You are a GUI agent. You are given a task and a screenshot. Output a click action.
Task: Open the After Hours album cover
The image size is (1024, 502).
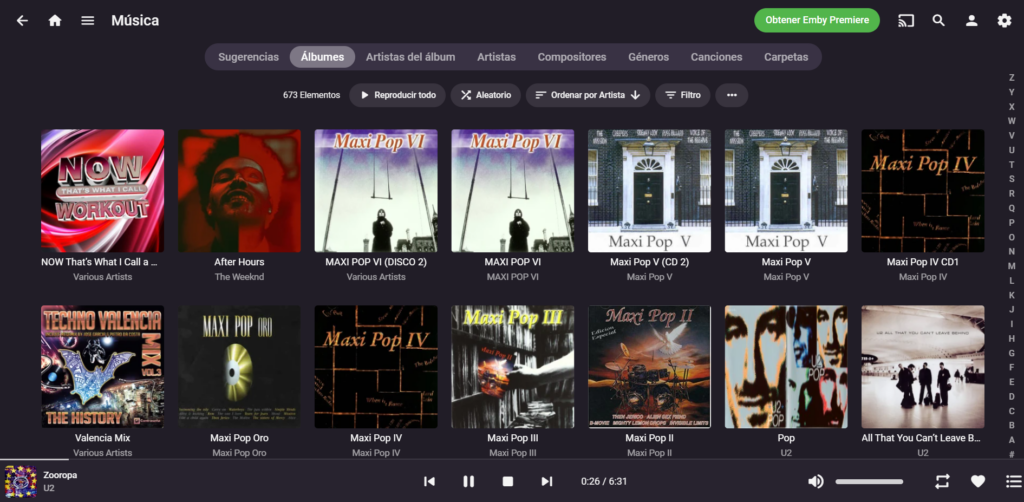(x=240, y=191)
